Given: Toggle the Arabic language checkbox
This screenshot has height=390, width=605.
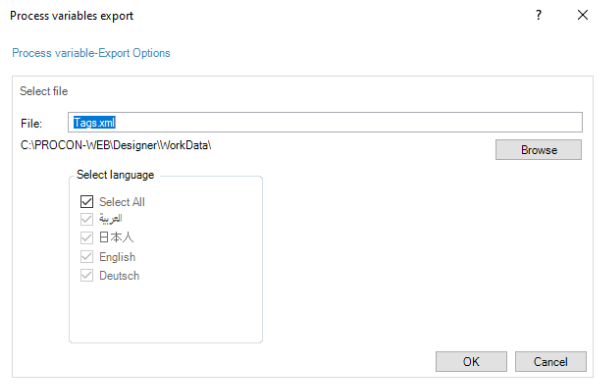Looking at the screenshot, I should (87, 219).
